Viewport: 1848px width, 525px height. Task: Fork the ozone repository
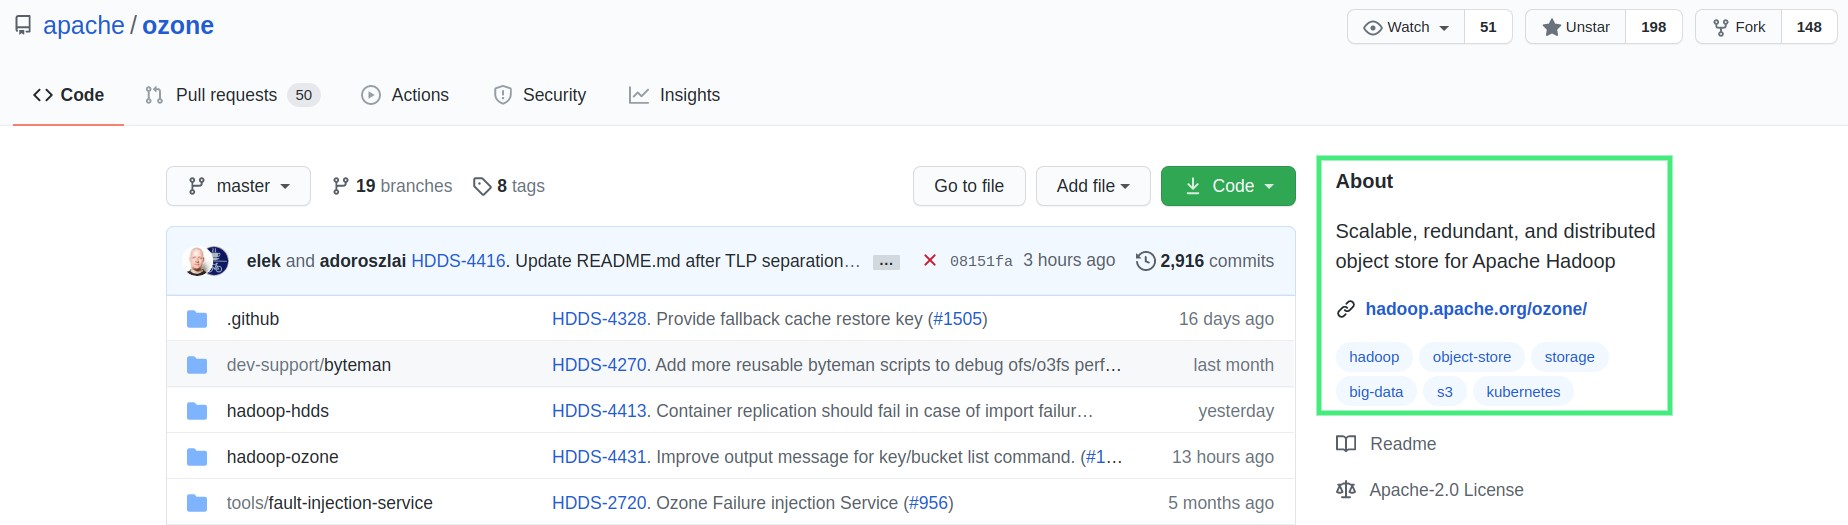[x=1739, y=27]
